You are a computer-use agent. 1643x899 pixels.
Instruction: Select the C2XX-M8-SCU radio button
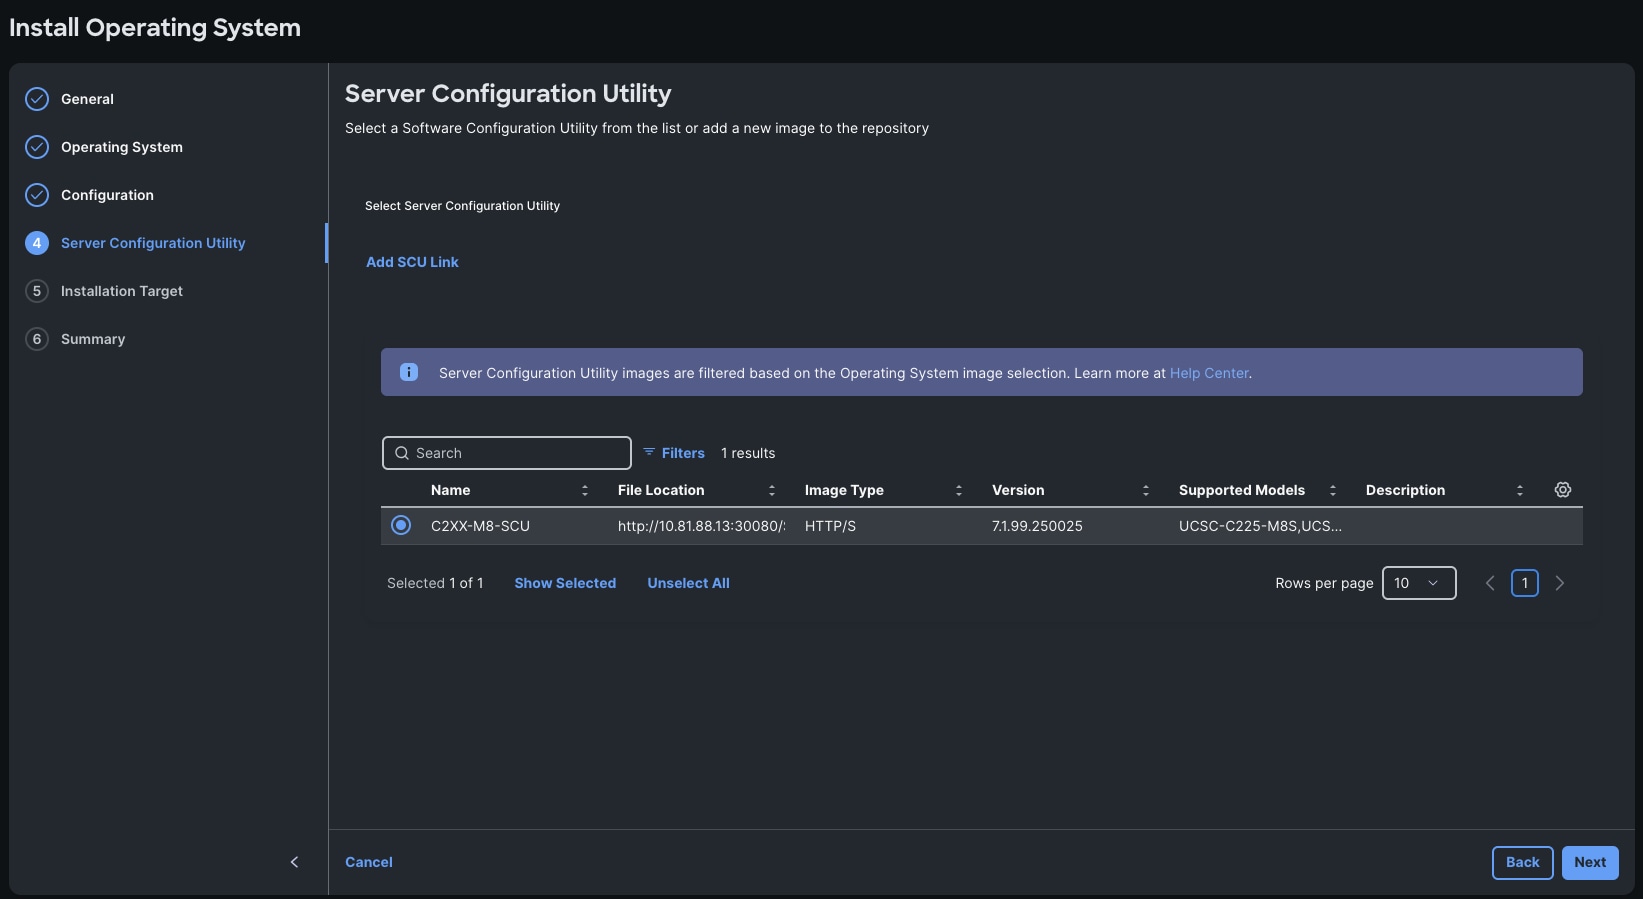(401, 525)
